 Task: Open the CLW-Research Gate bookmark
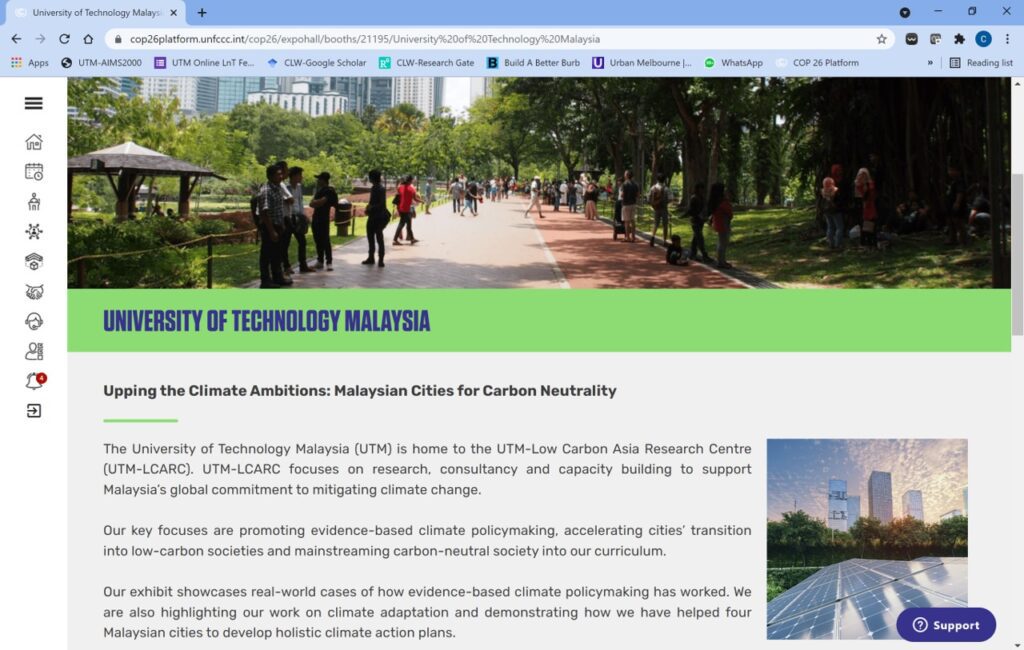click(426, 63)
